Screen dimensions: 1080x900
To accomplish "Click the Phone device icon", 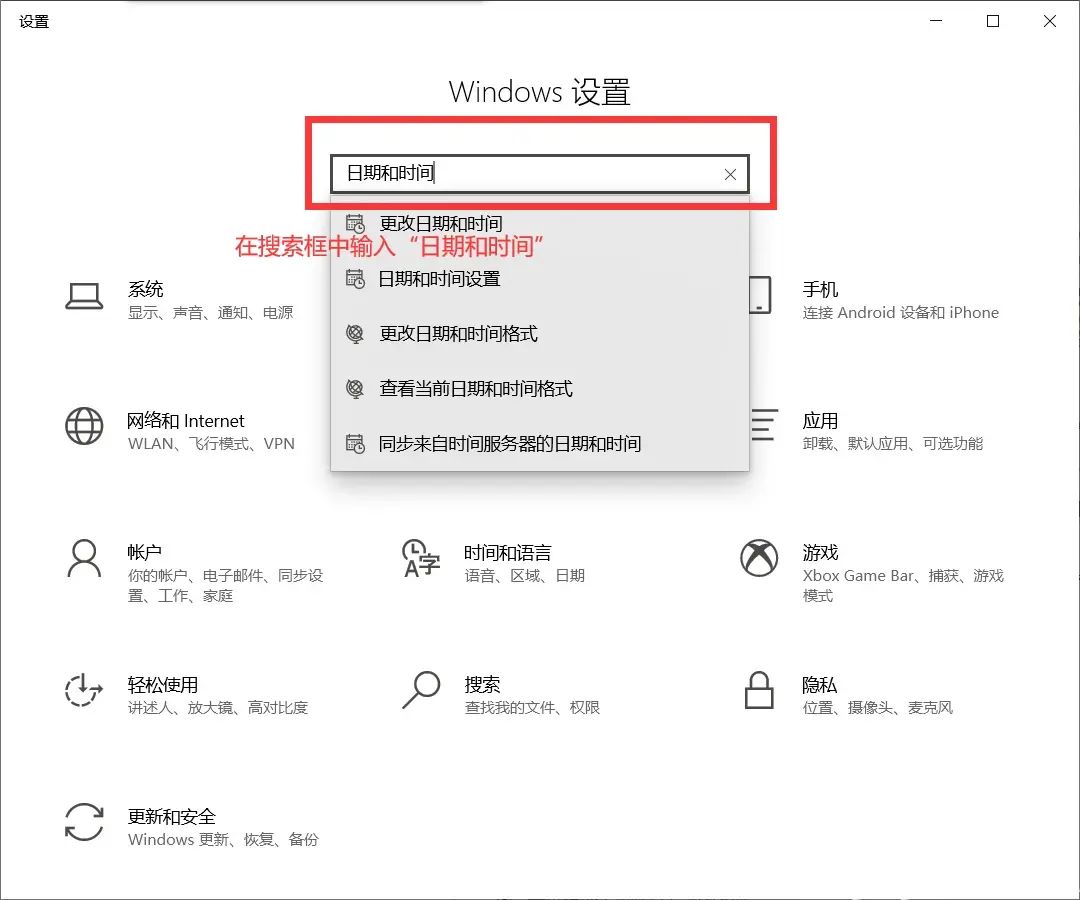I will pyautogui.click(x=760, y=295).
